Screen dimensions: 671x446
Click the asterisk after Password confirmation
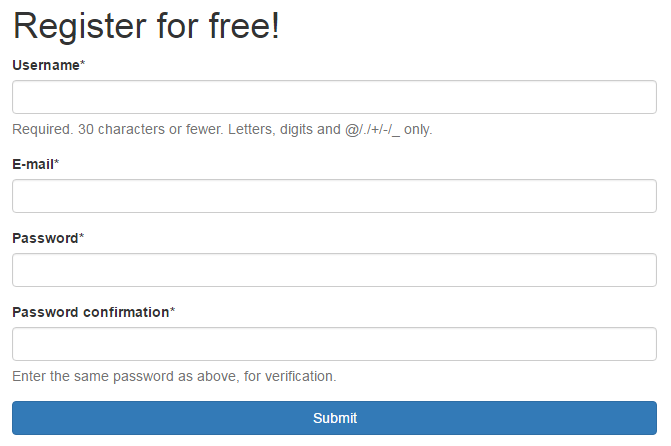coord(172,309)
